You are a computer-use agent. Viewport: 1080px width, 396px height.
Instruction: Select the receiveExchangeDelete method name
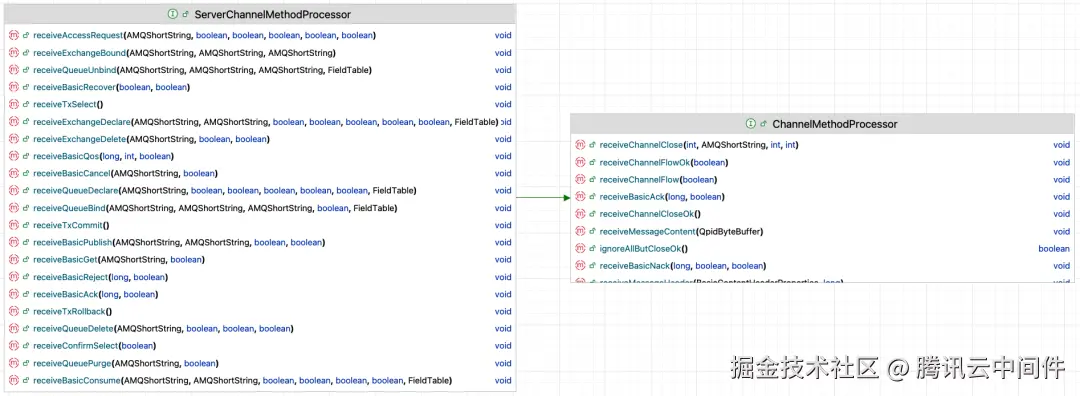click(81, 138)
